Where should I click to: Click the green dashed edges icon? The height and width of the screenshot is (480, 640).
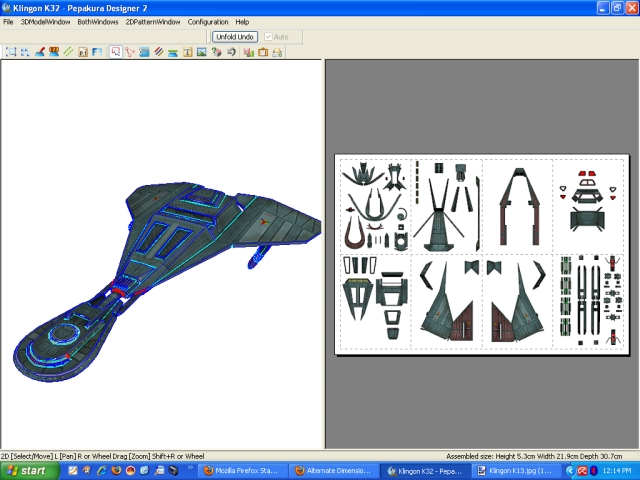point(68,52)
